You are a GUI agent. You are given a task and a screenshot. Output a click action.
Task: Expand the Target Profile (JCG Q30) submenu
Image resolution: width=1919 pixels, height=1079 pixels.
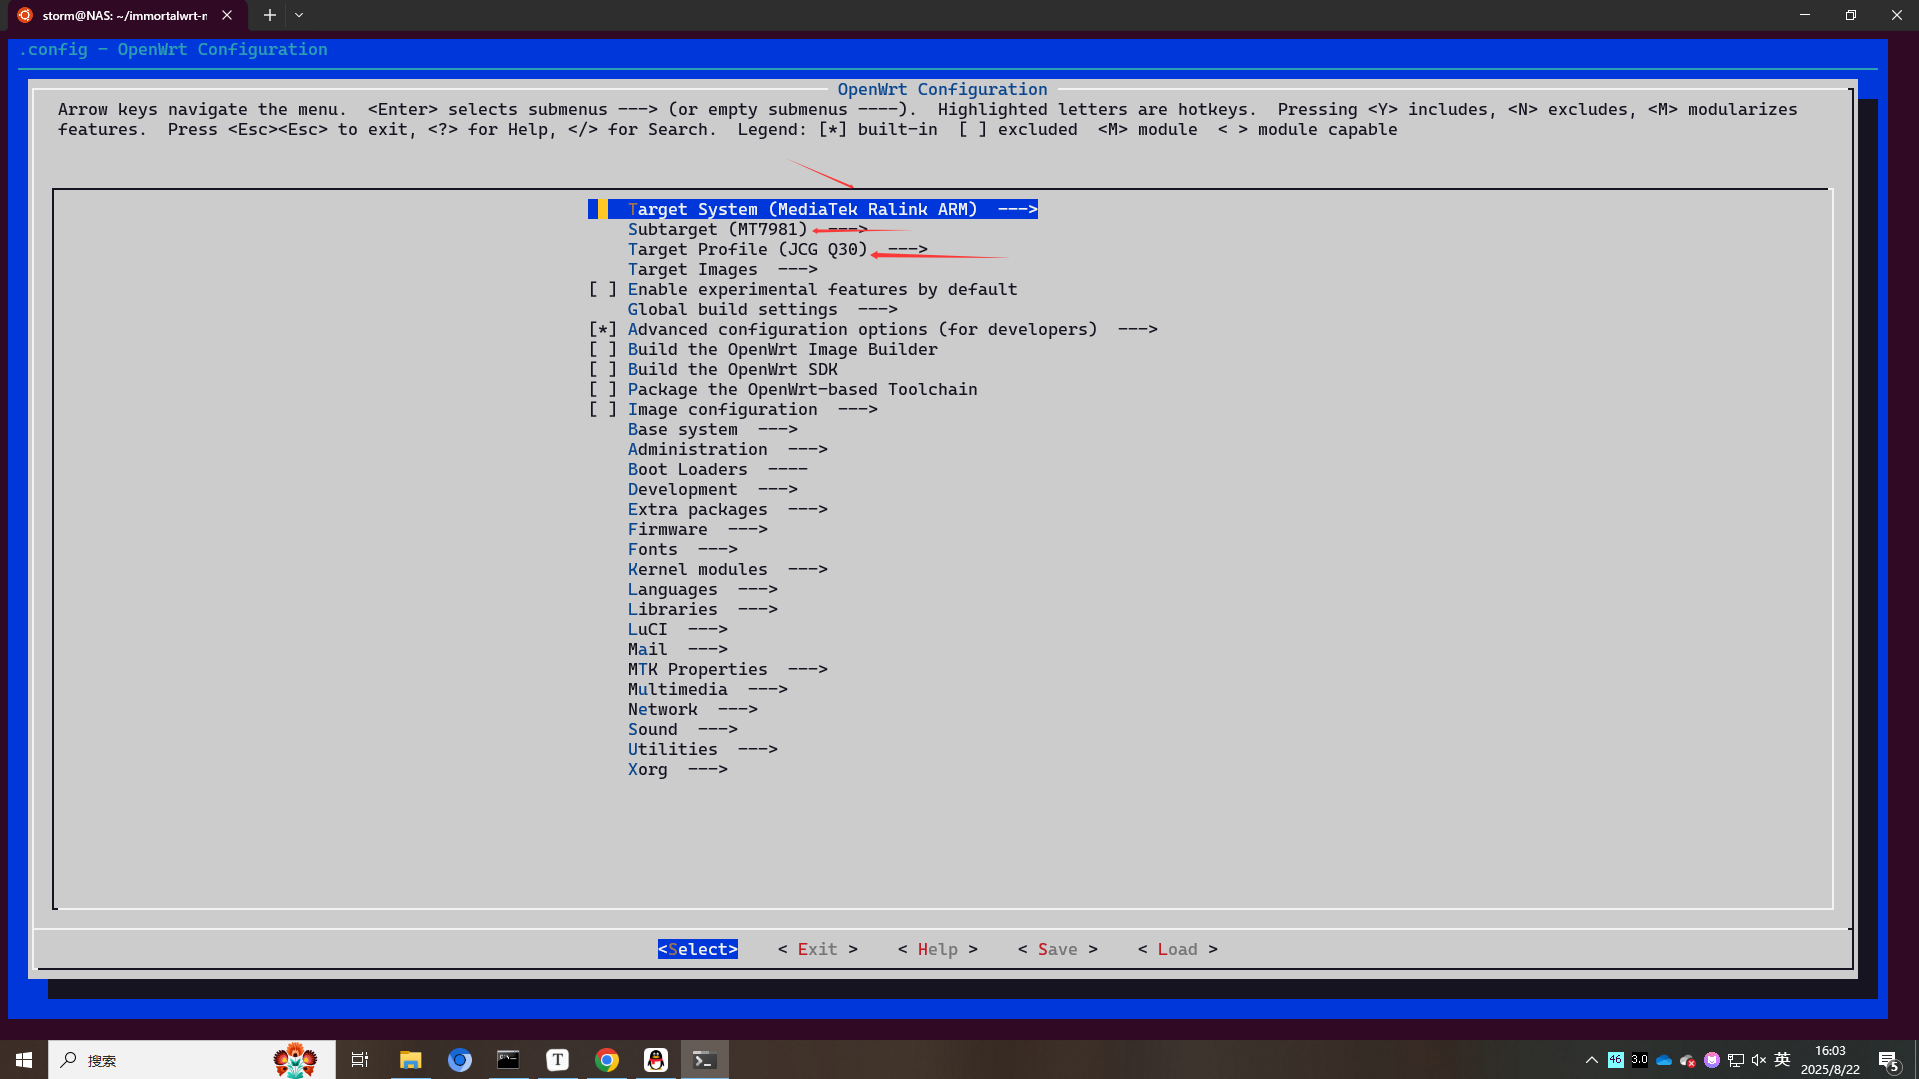pyautogui.click(x=747, y=250)
